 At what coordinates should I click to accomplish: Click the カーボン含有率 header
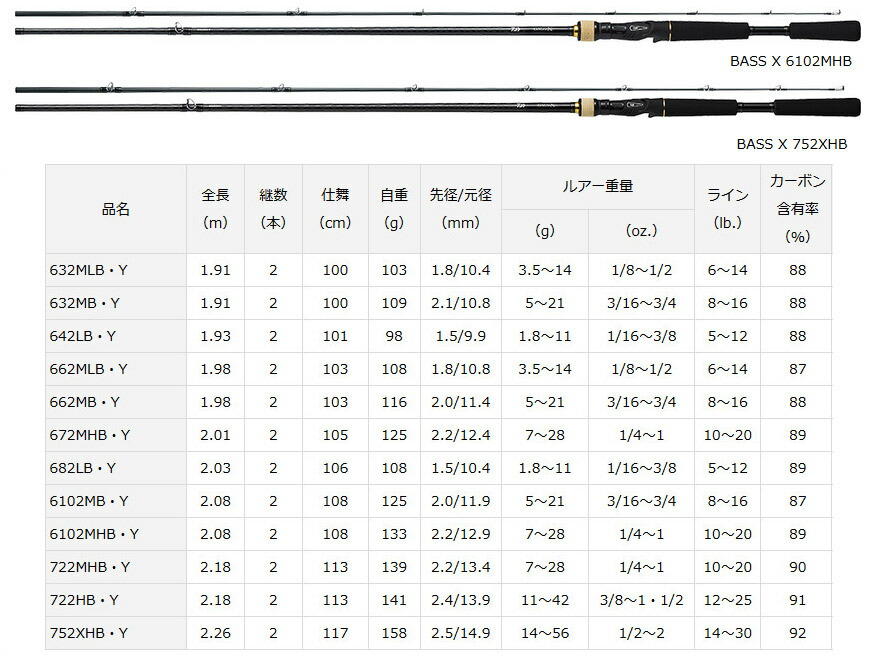[x=796, y=209]
